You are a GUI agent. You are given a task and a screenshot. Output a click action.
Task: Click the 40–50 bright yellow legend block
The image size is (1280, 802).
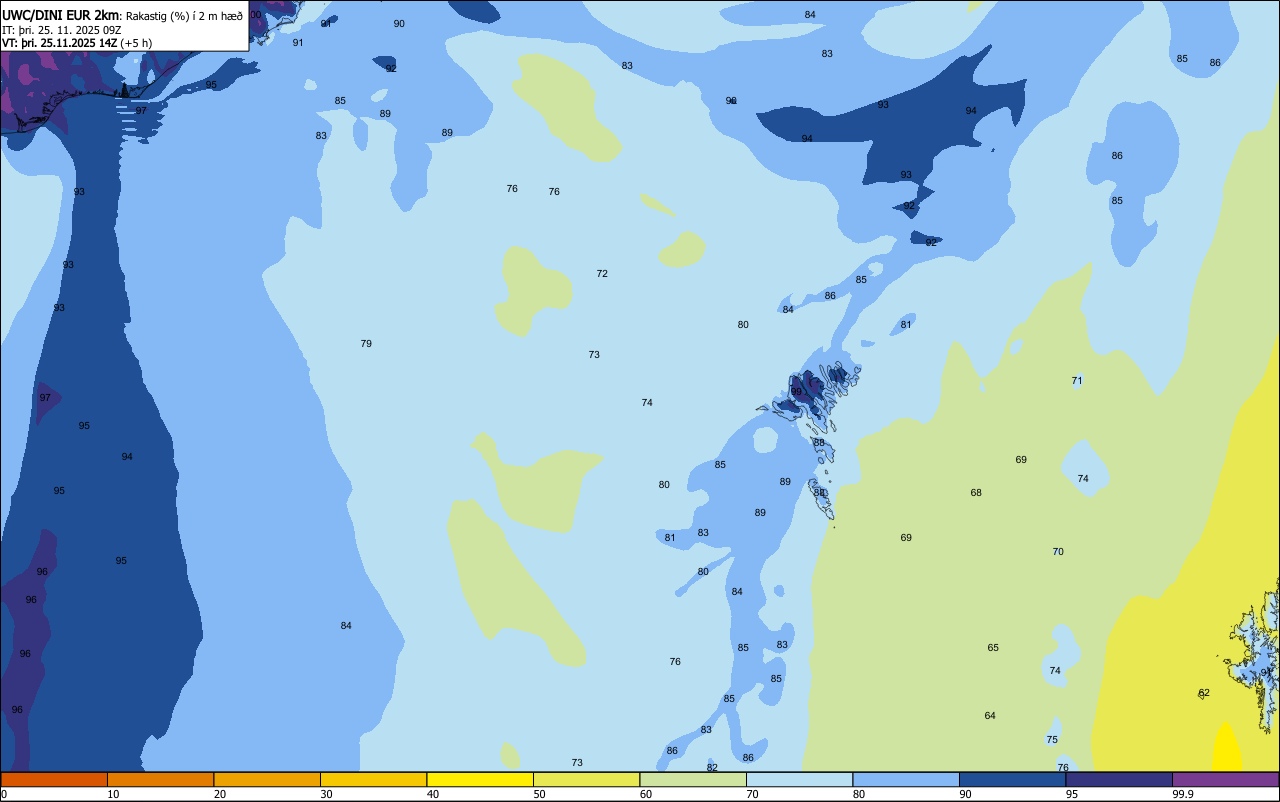(x=480, y=779)
